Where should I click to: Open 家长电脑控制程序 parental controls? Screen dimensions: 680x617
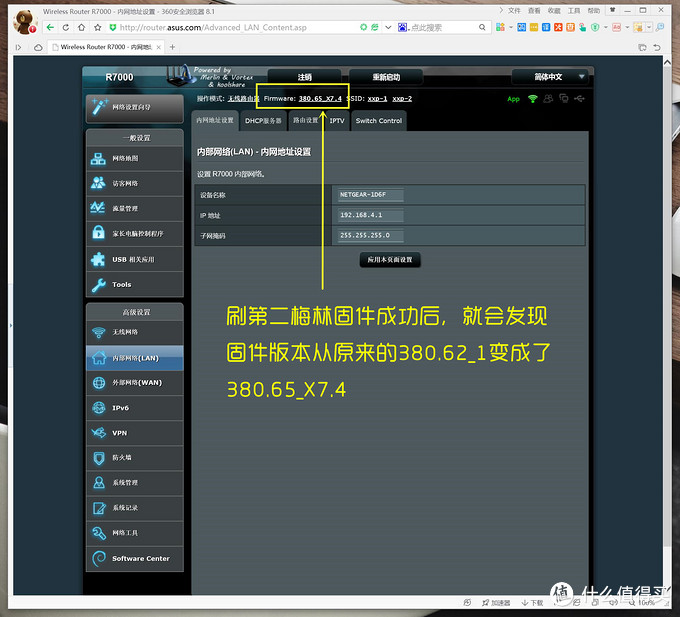135,234
